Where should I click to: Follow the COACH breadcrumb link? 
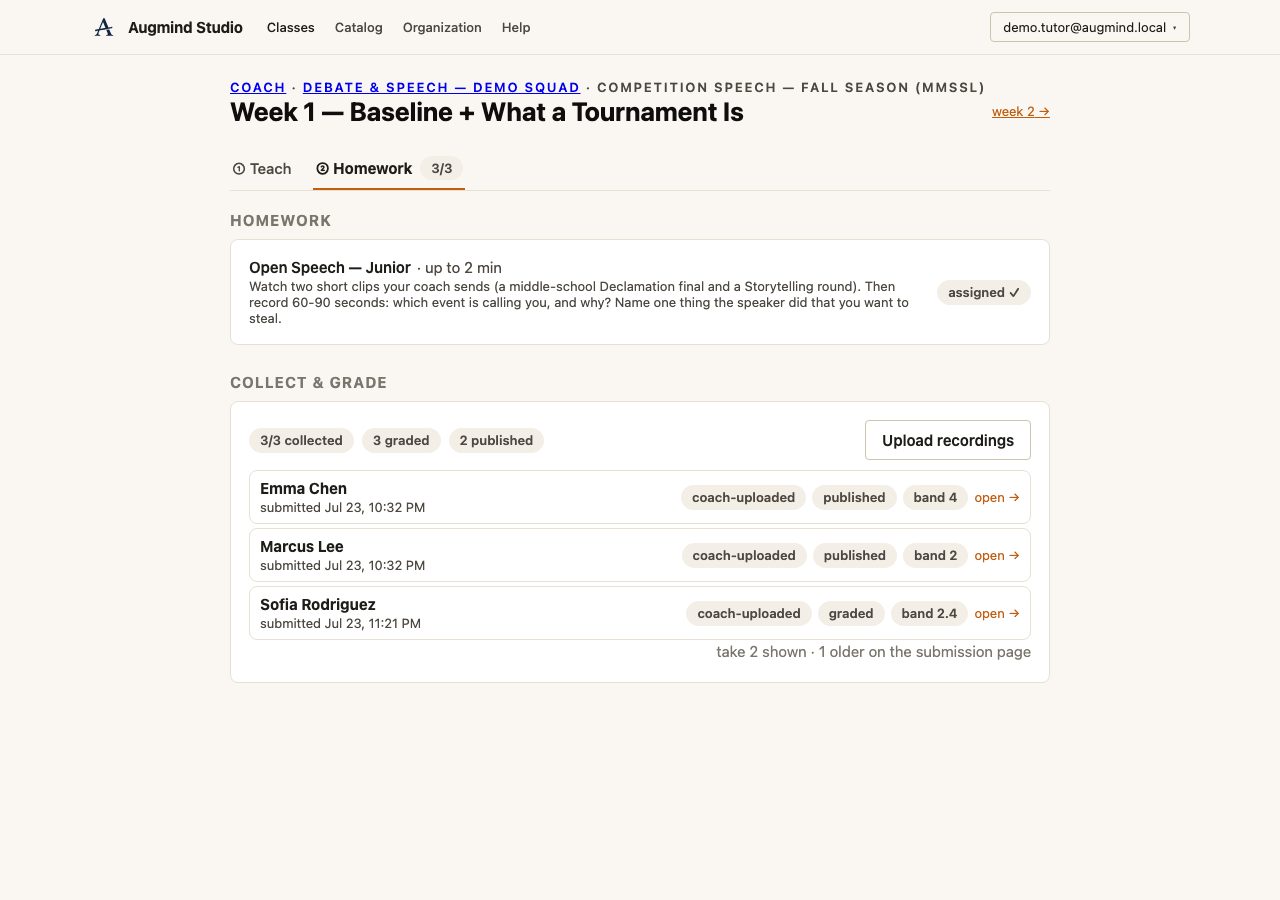click(x=258, y=88)
